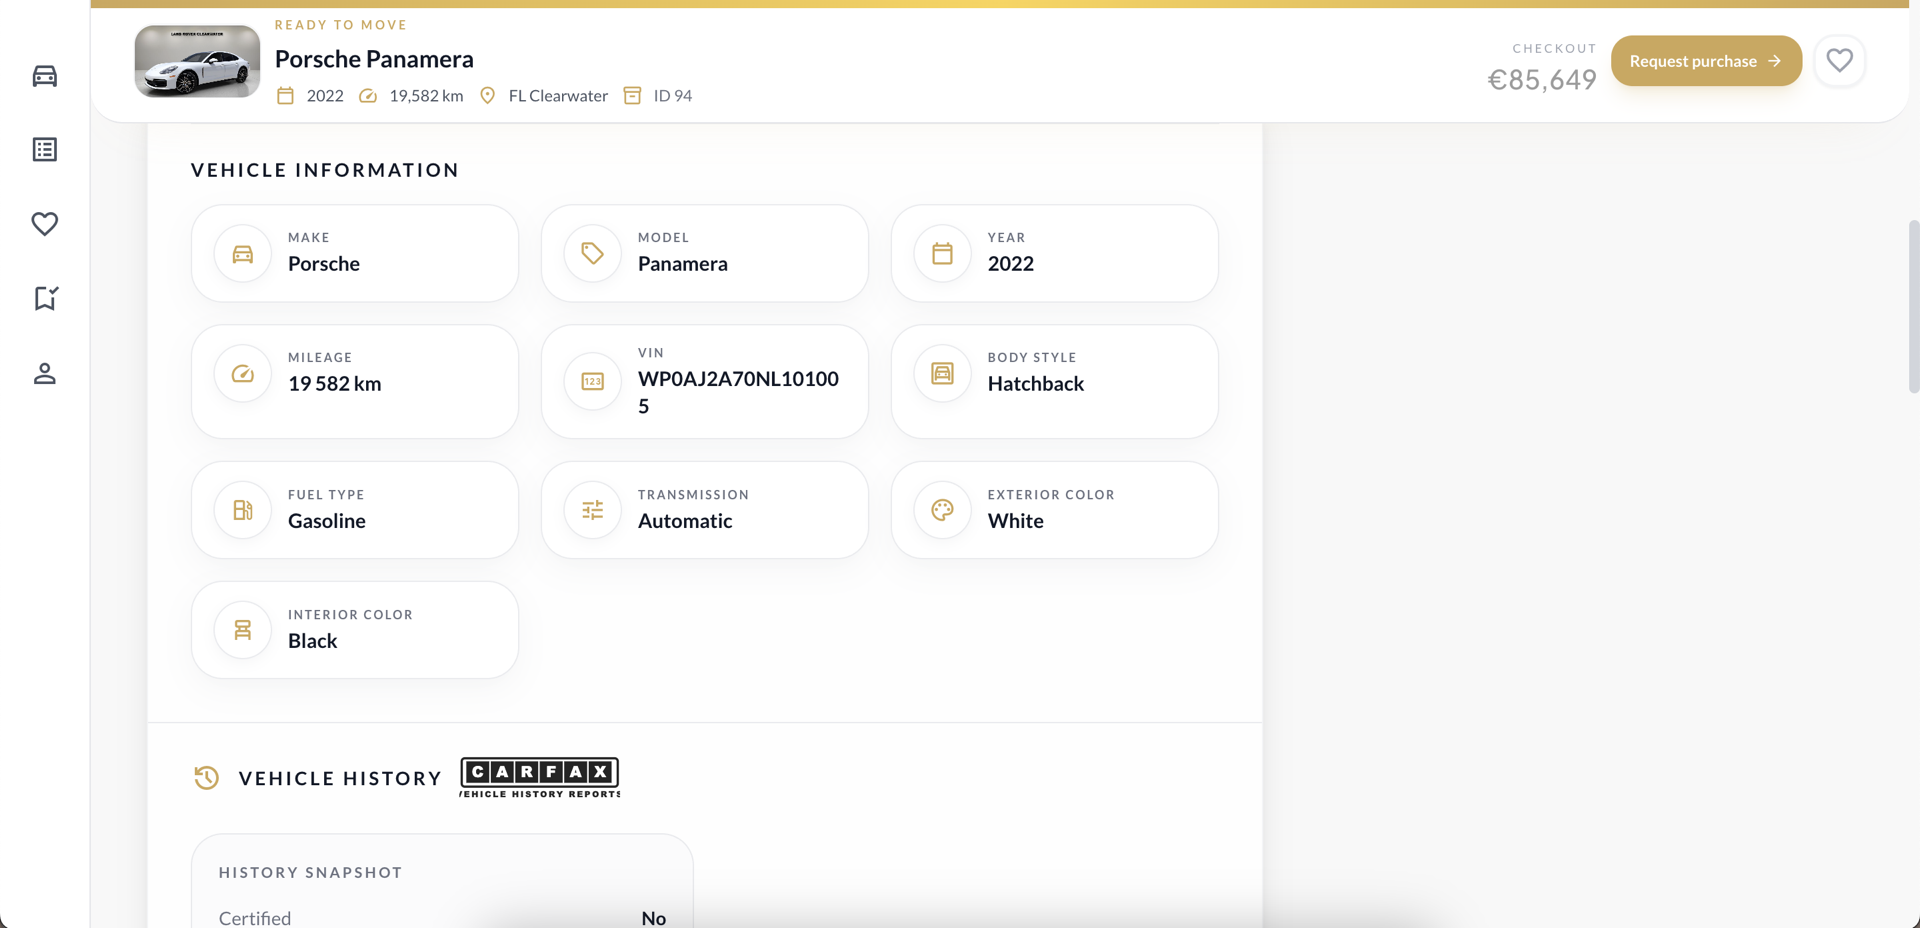Click the 123 icon in the VIN card
This screenshot has height=928, width=1920.
(593, 381)
